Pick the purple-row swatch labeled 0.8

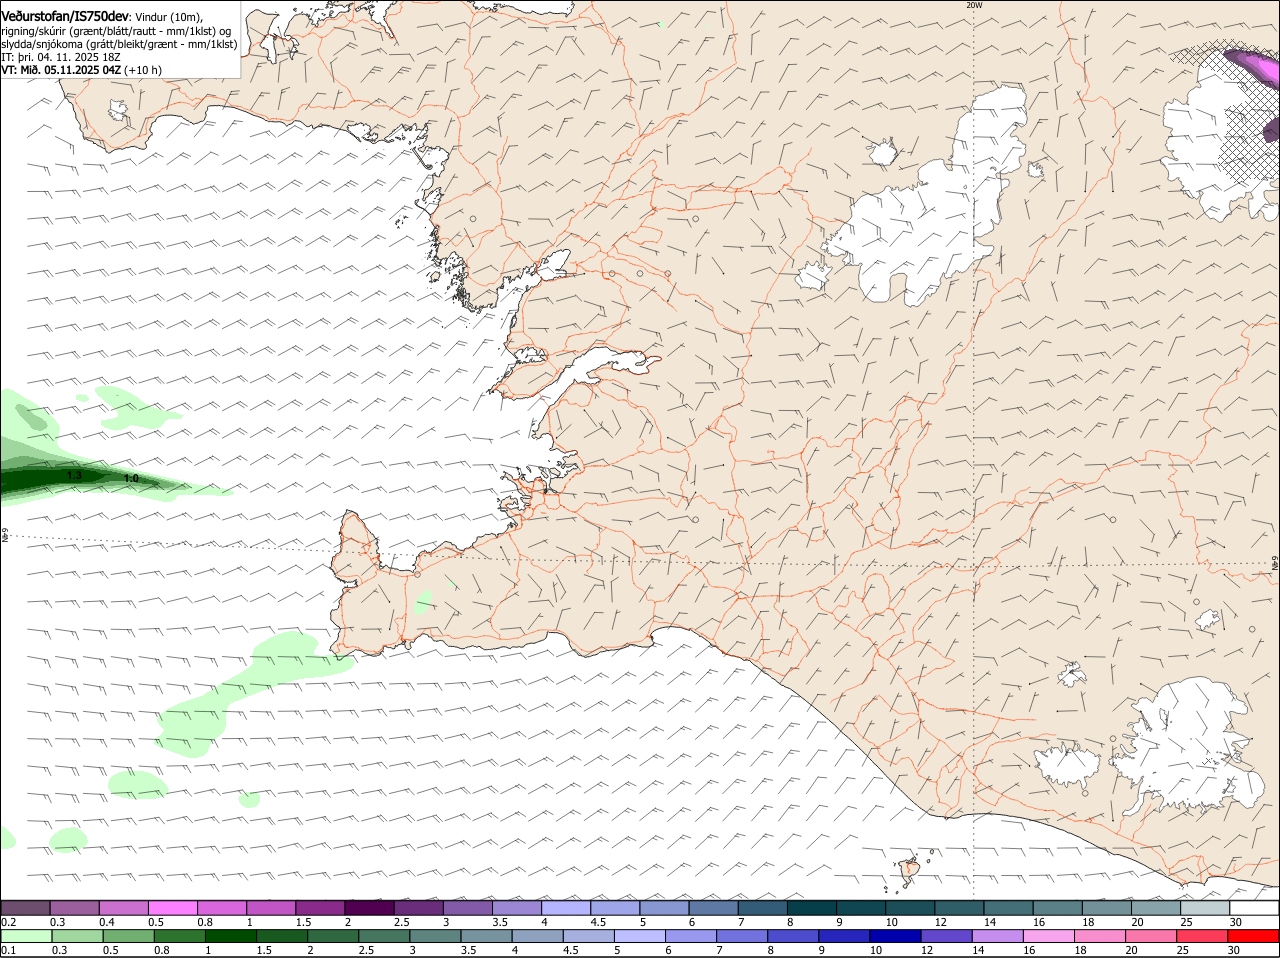[221, 907]
